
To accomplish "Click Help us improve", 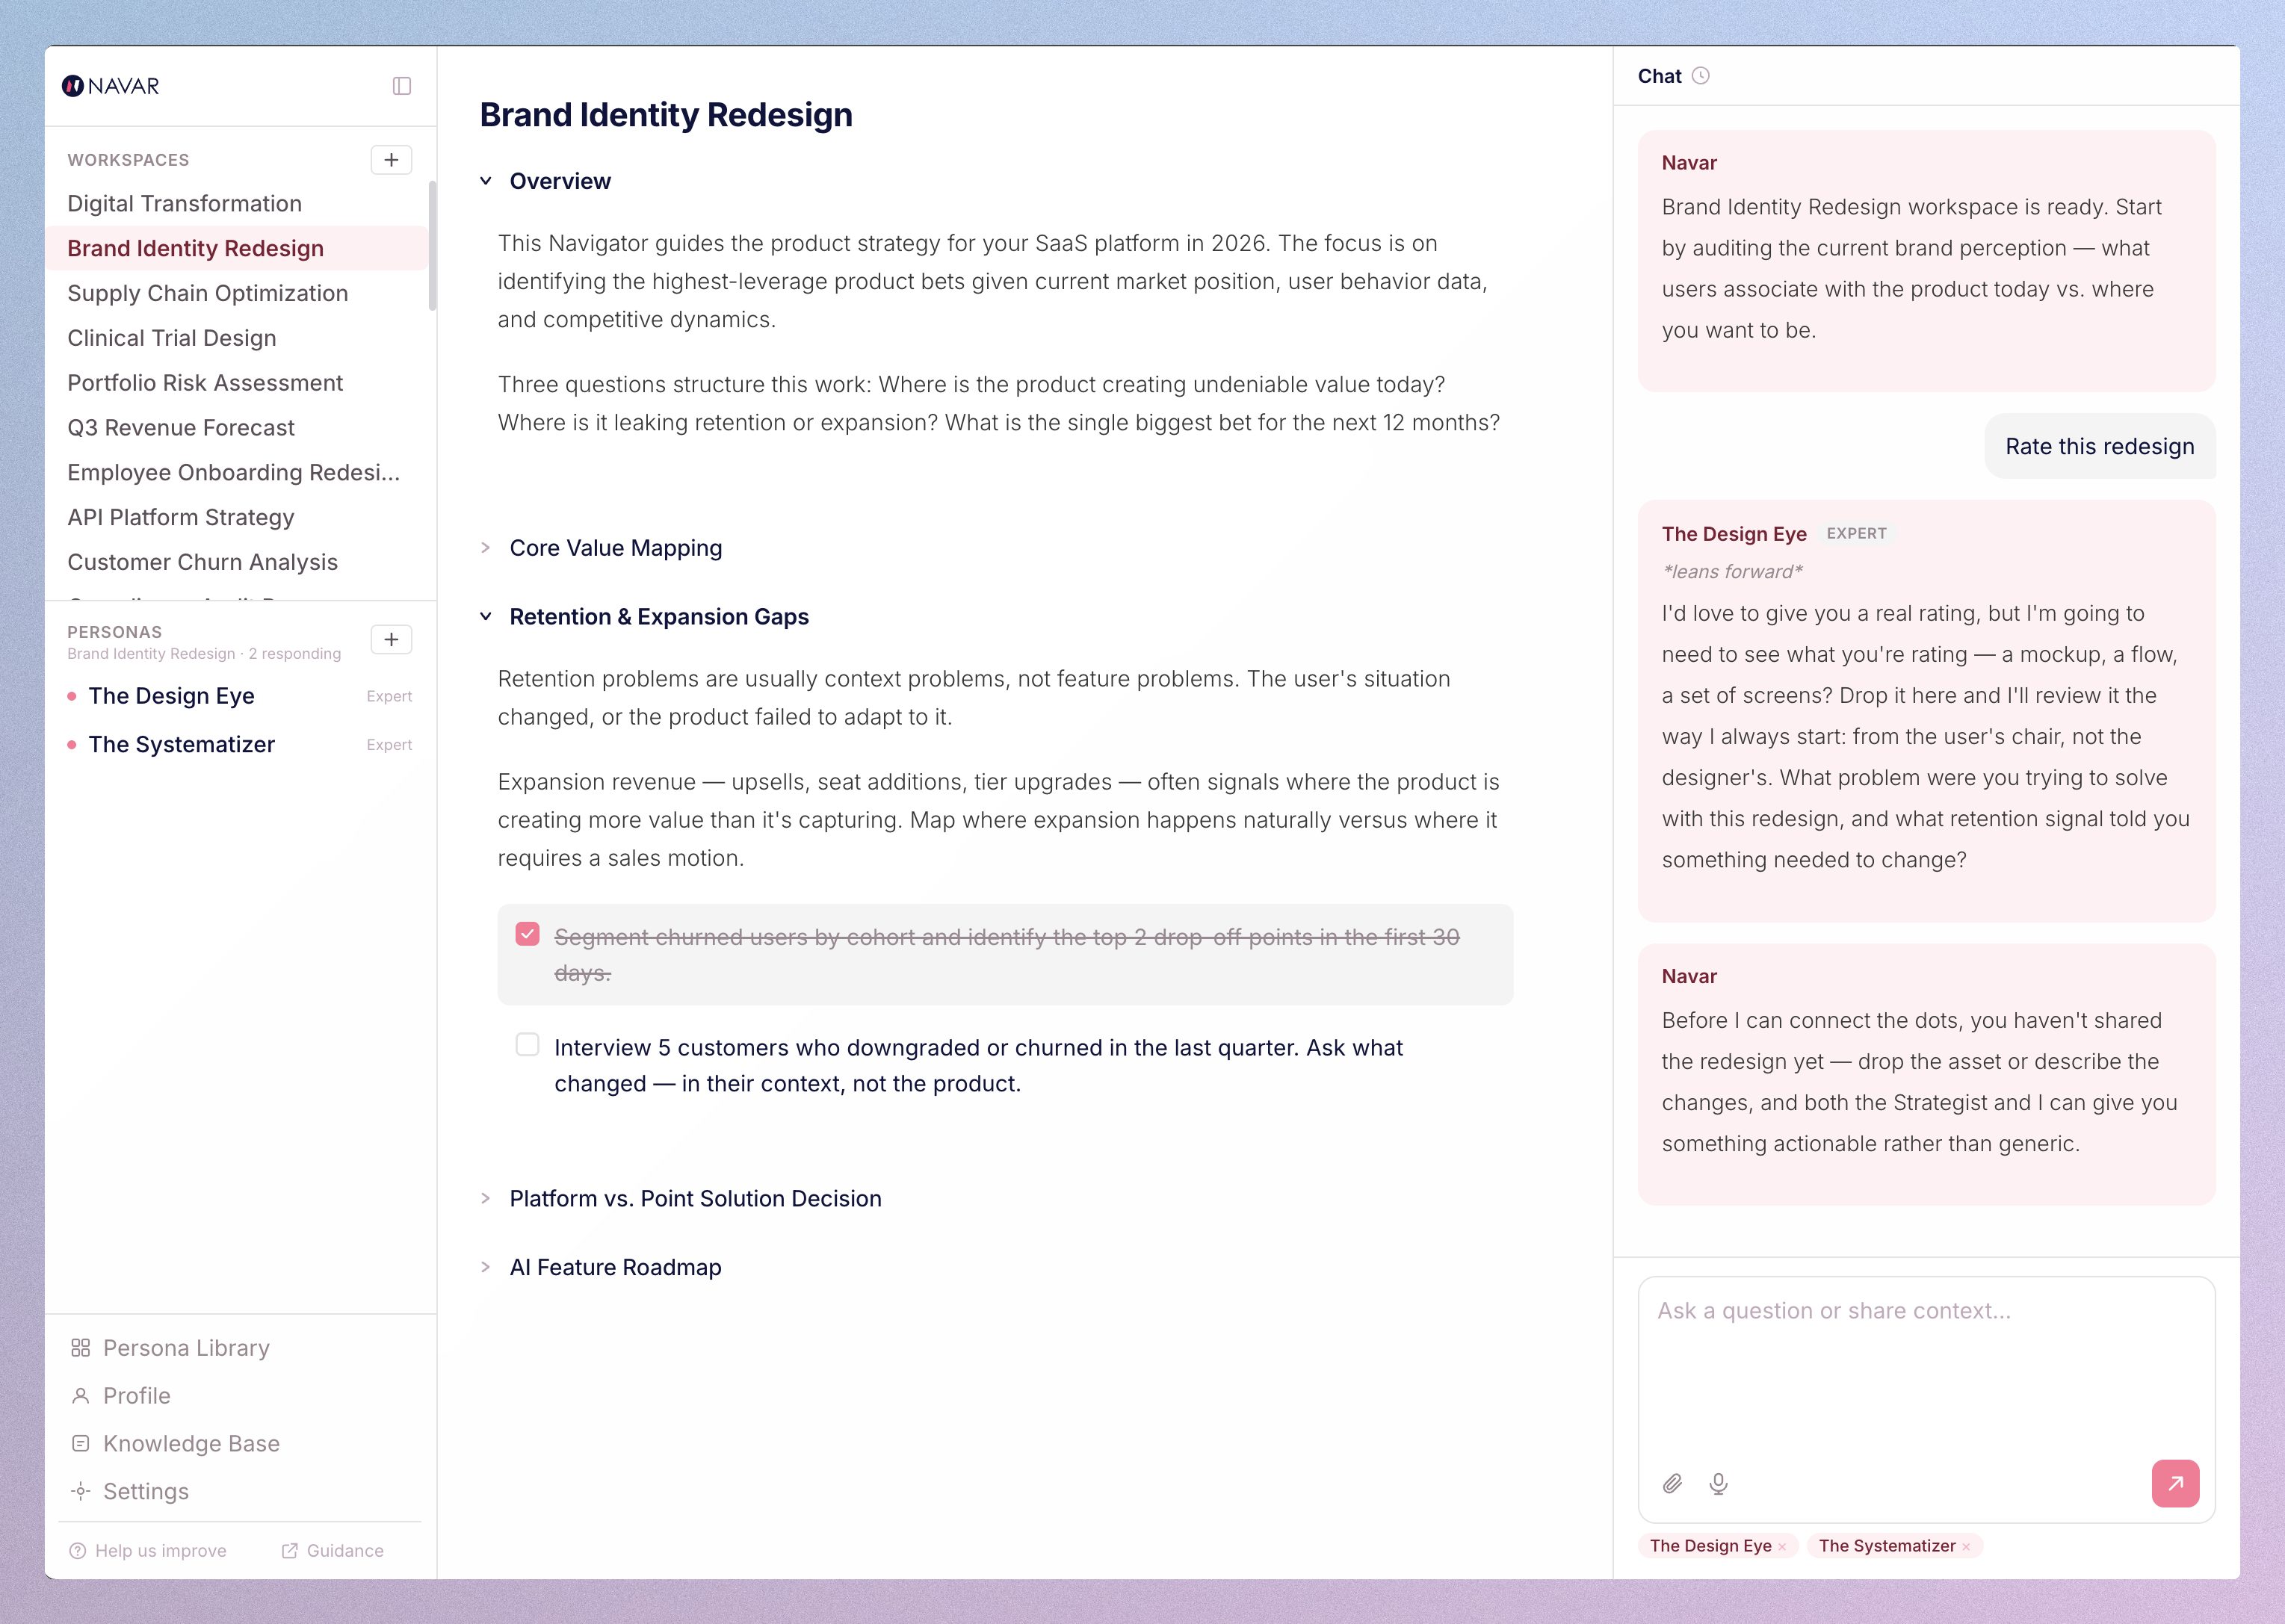I will (x=160, y=1550).
